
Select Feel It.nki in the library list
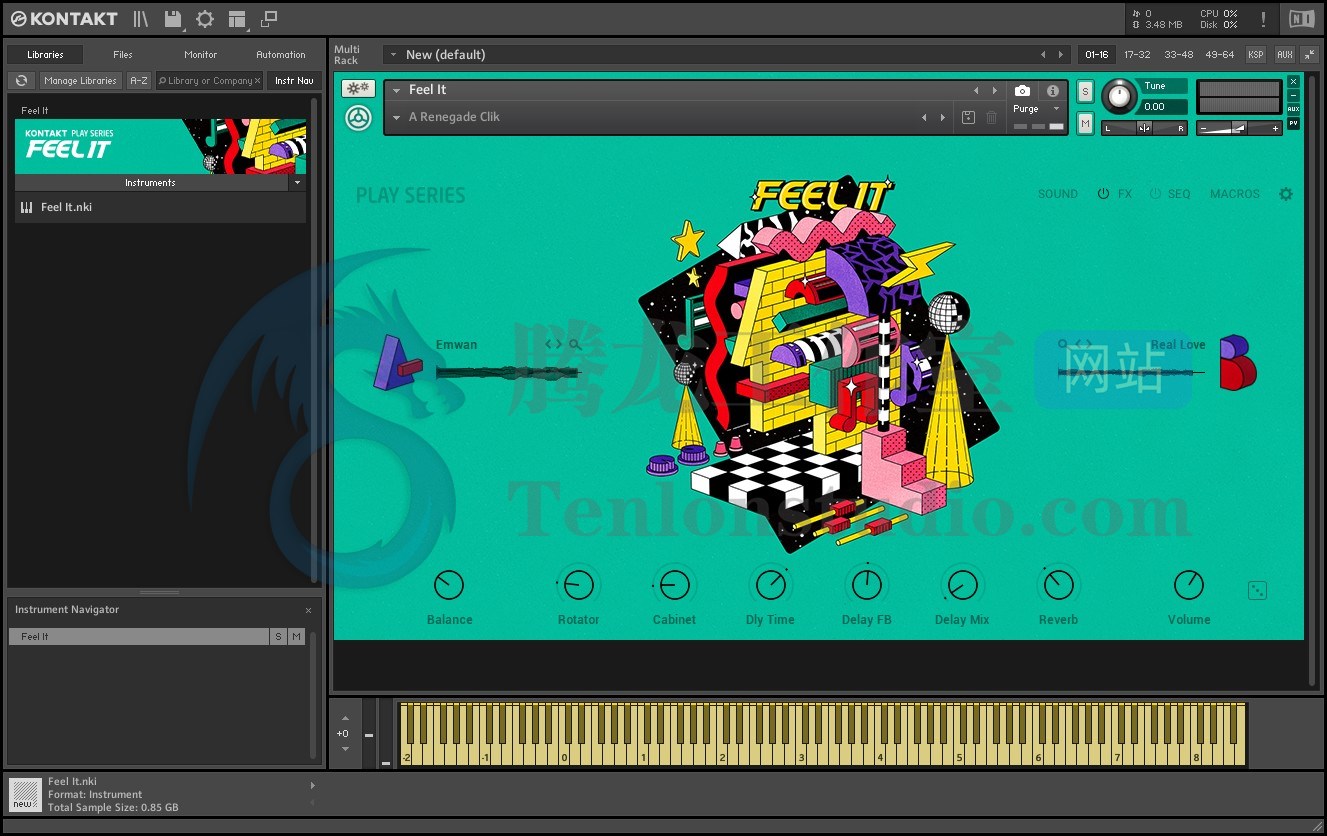[x=160, y=207]
